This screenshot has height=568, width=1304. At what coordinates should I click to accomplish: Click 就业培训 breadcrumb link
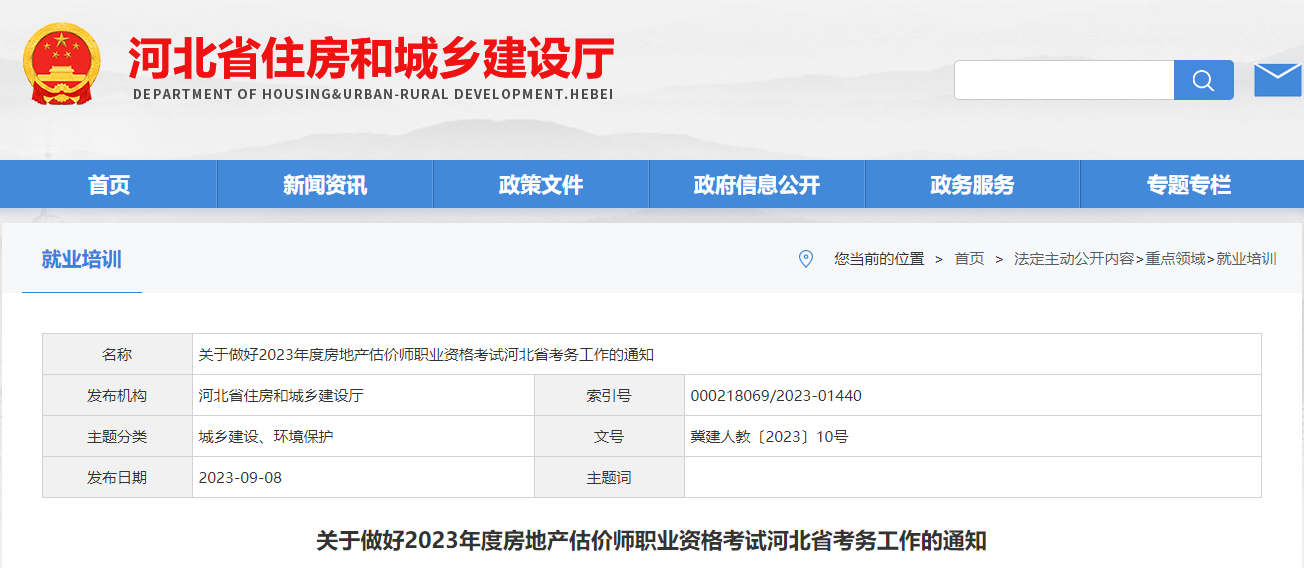(1246, 259)
